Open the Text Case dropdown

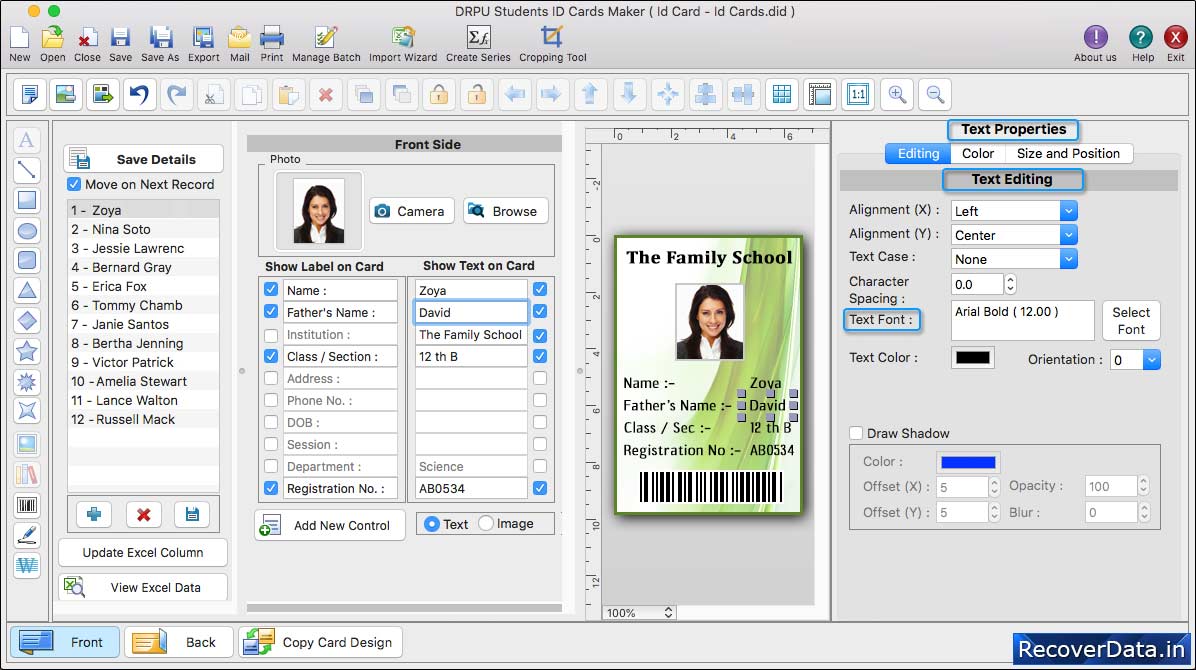click(1068, 259)
